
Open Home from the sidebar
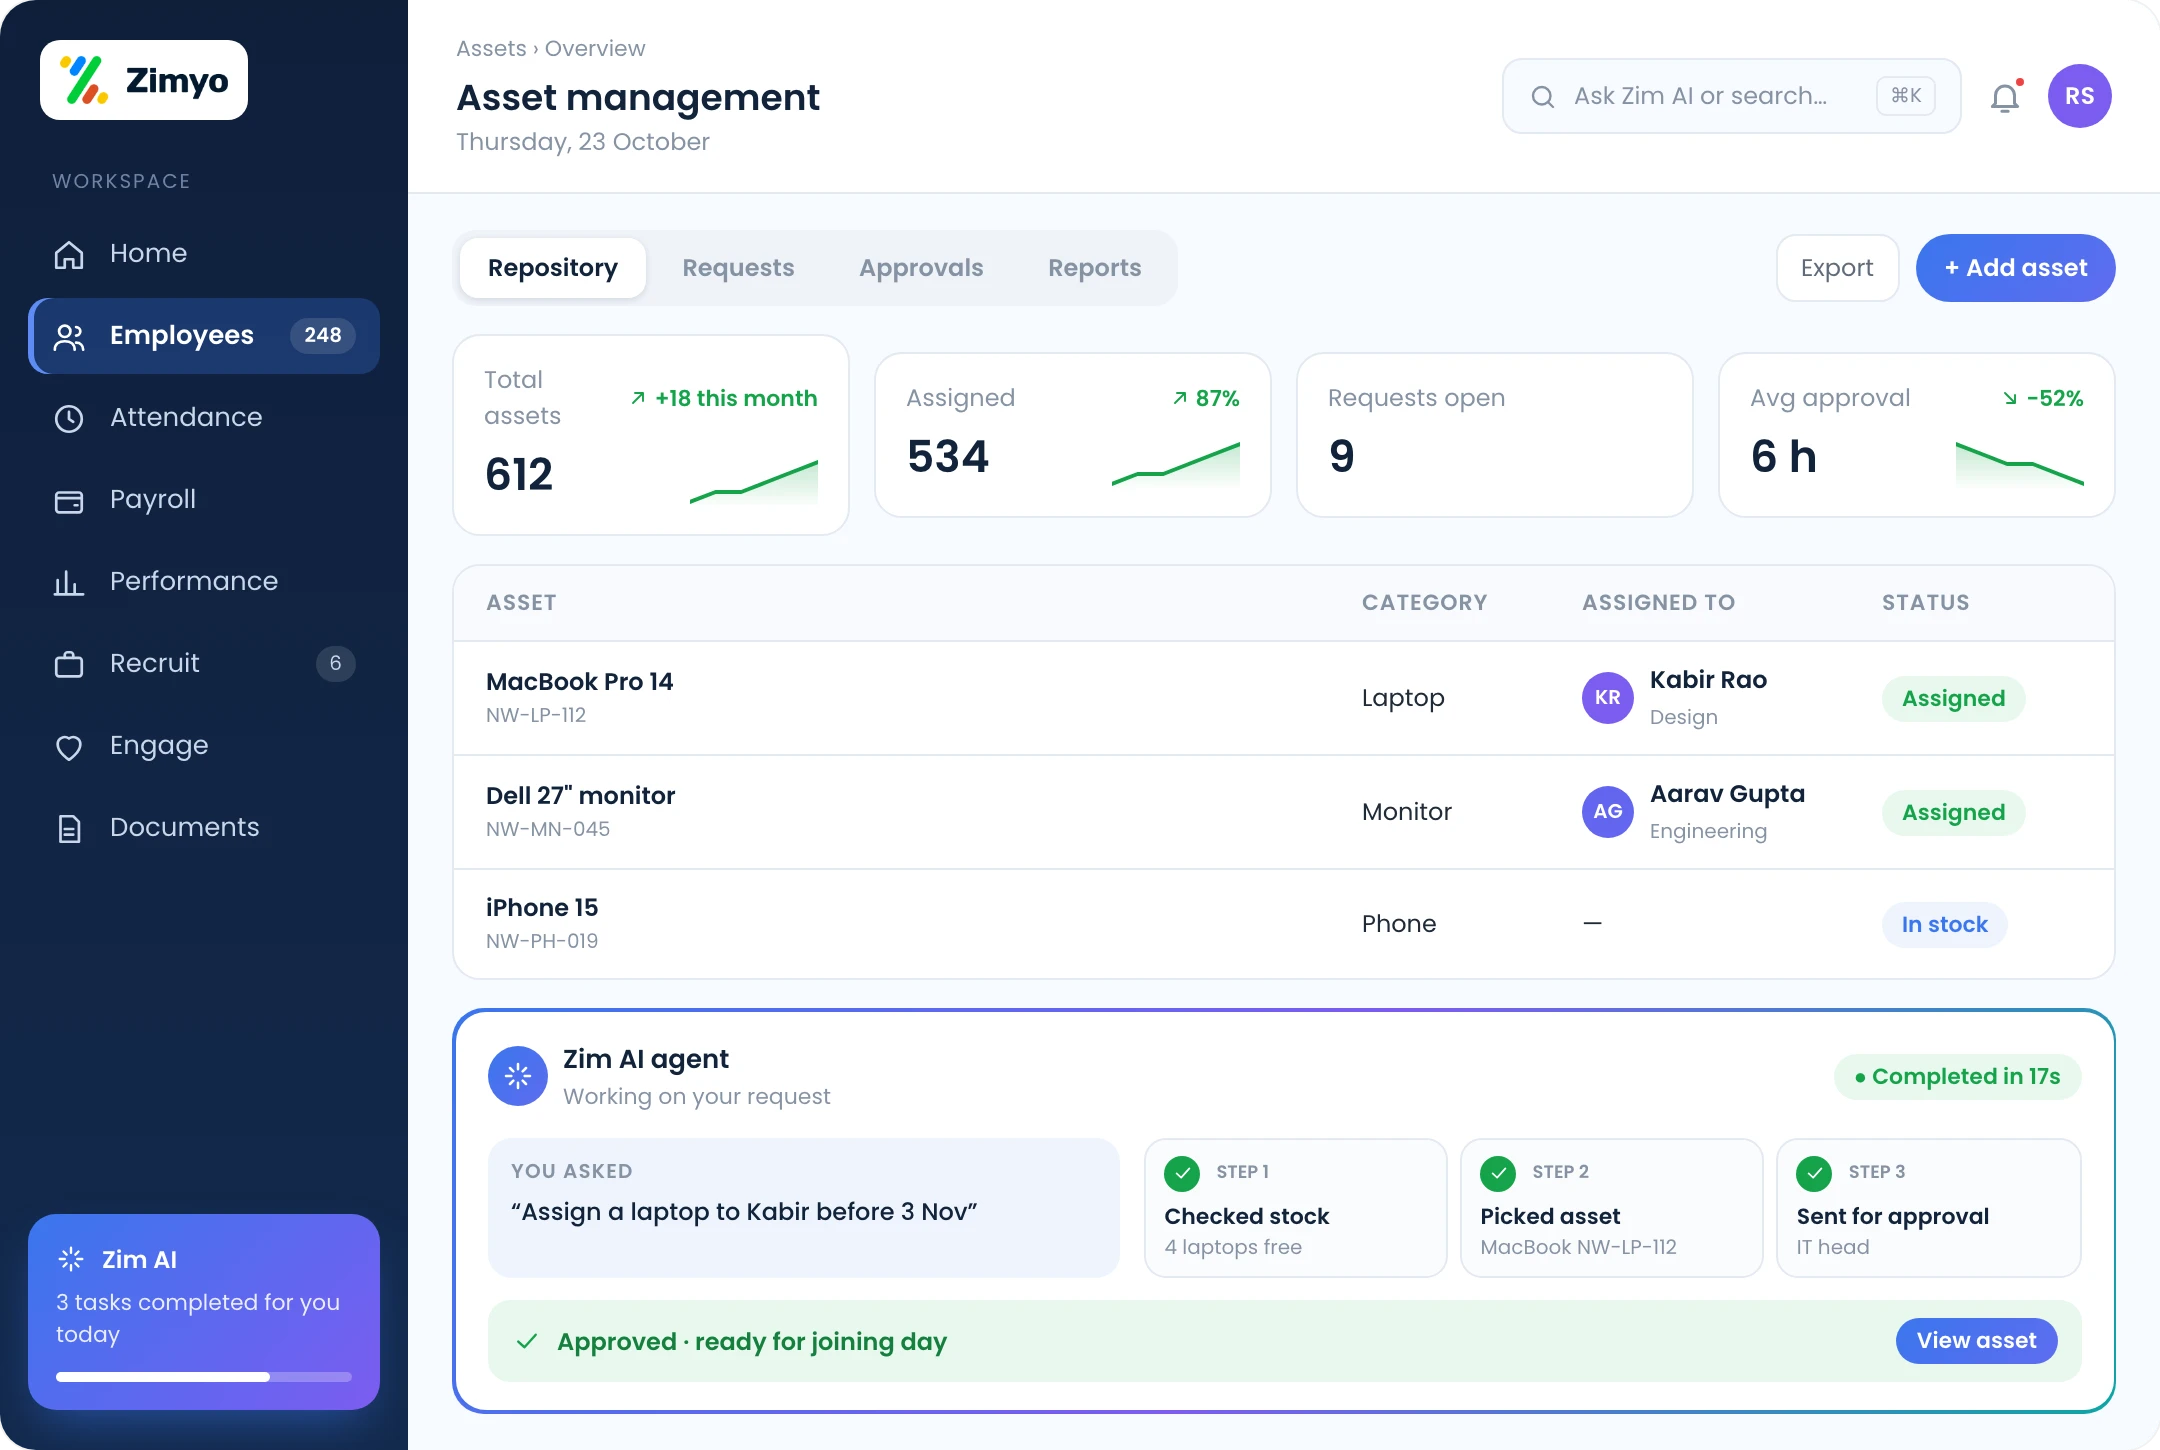(x=204, y=253)
